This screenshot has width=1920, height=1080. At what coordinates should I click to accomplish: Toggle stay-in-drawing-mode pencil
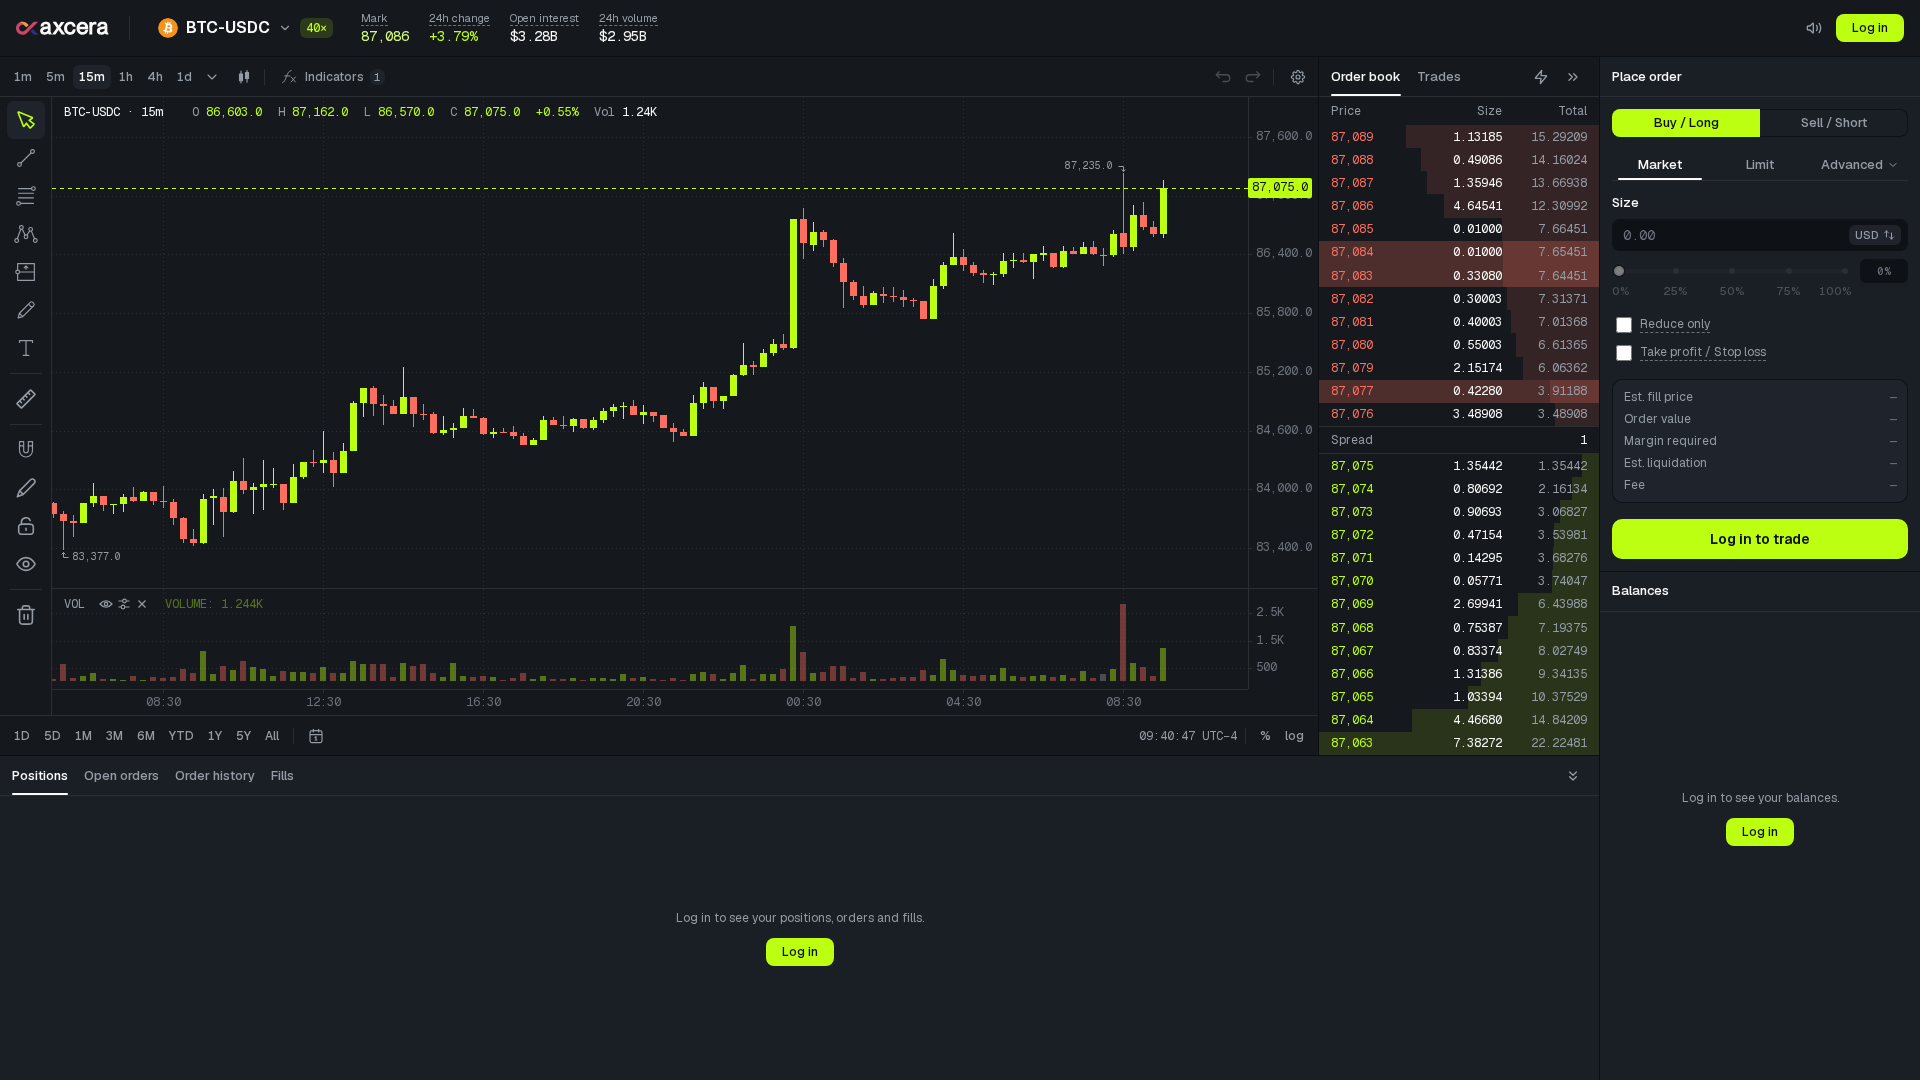pos(26,488)
